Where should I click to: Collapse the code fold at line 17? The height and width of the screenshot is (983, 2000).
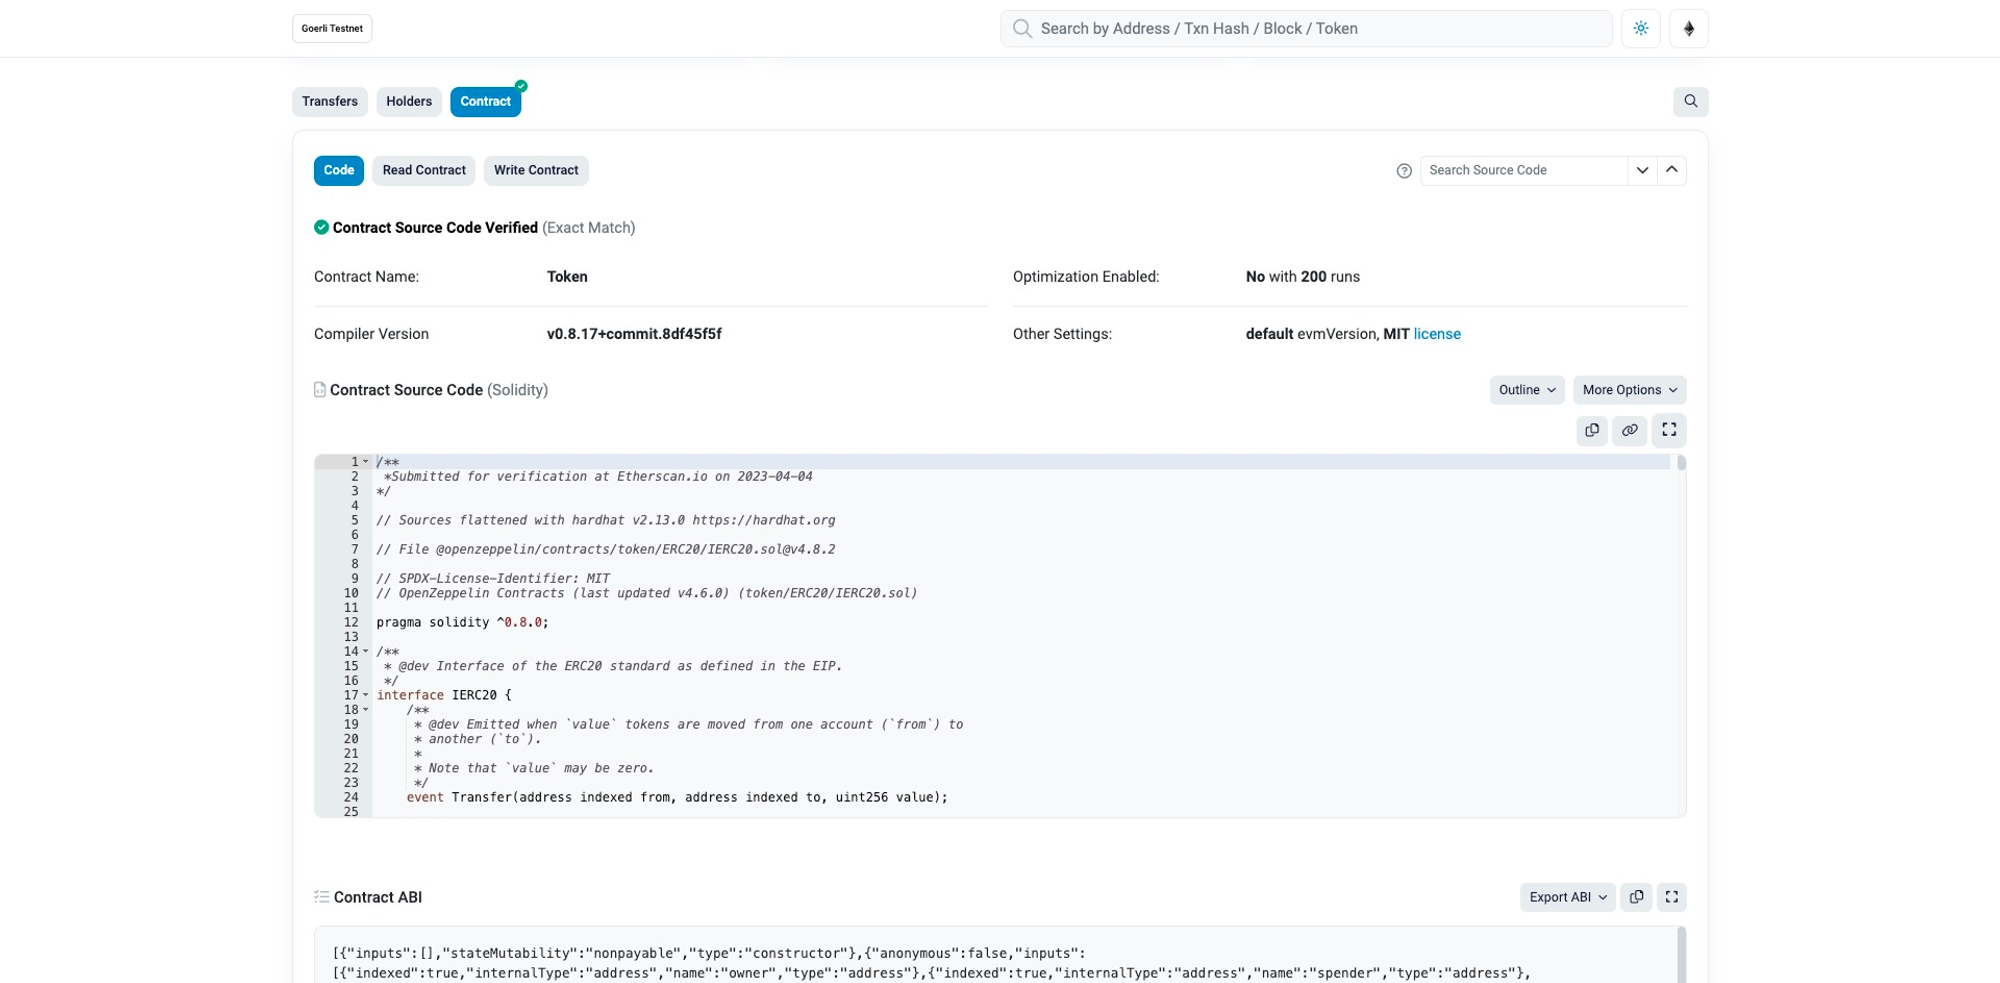[x=366, y=695]
